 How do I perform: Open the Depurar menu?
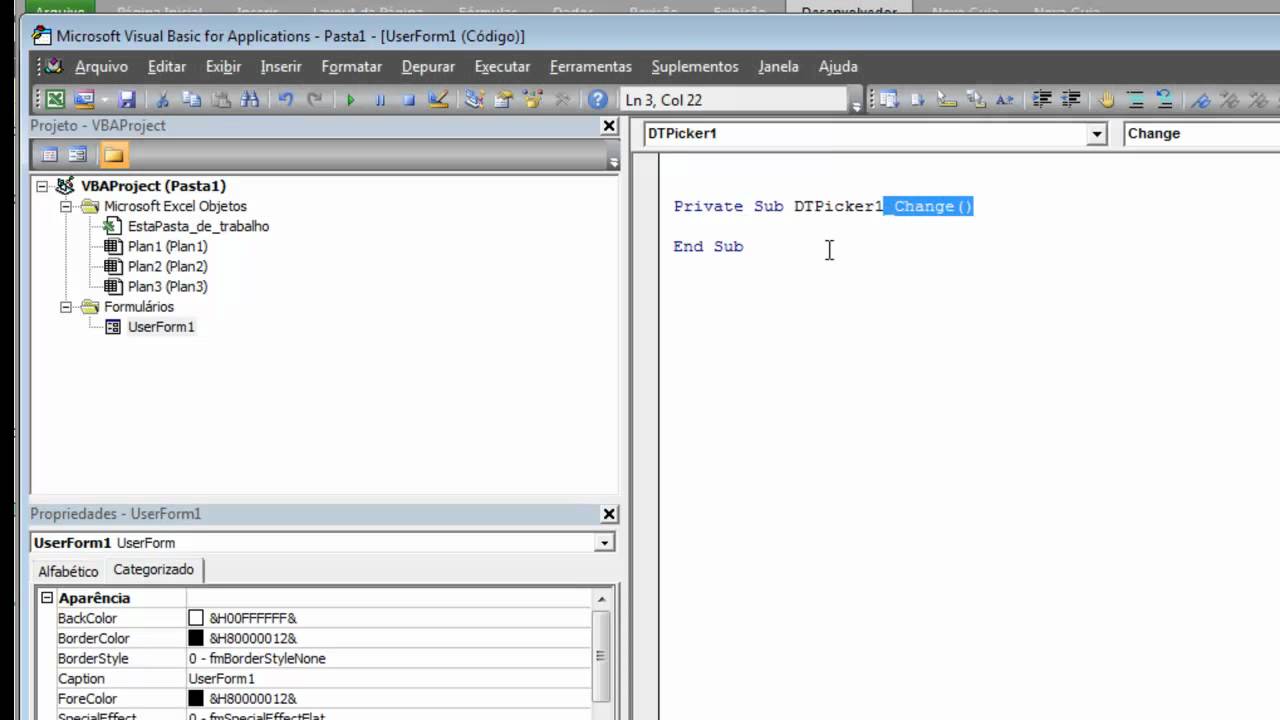point(428,67)
